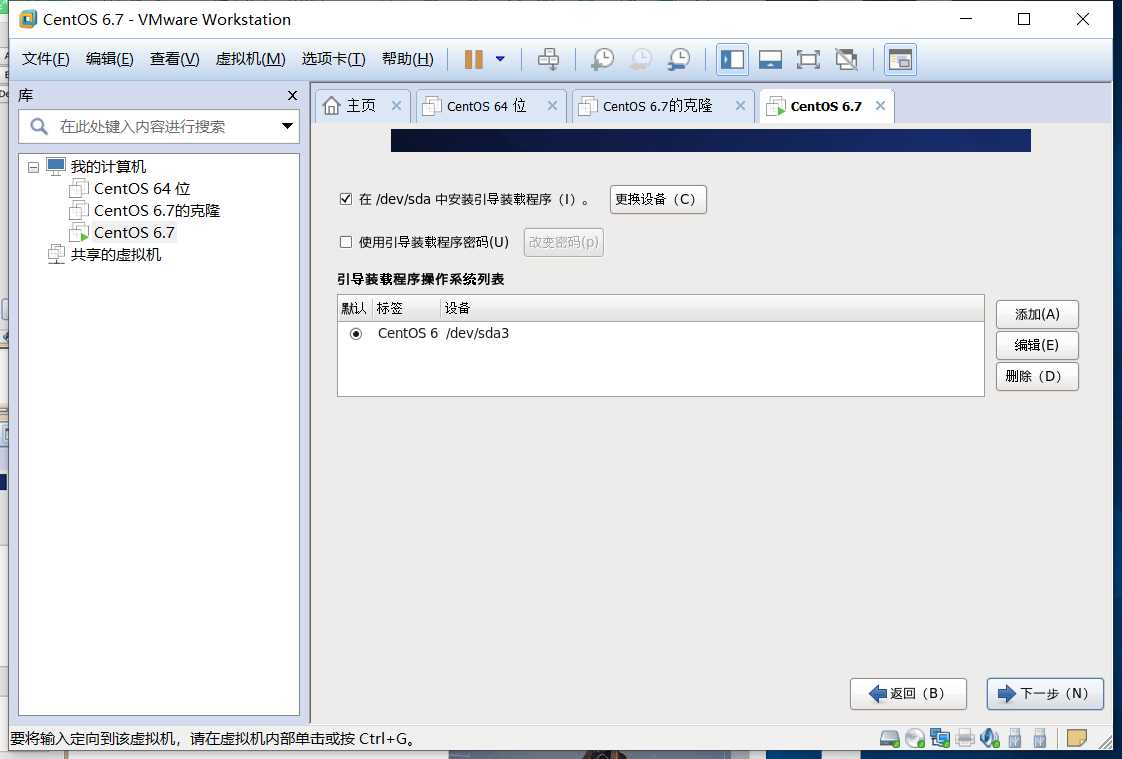
Task: Click the network adapter status icon
Action: click(x=940, y=738)
